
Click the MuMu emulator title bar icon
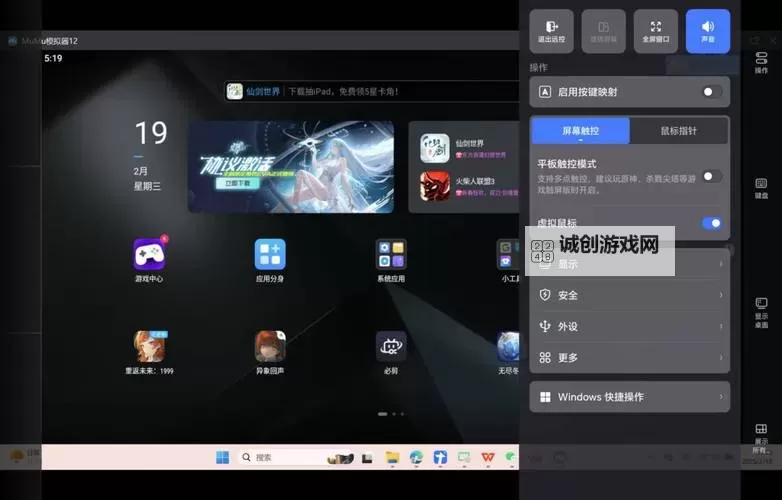[x=13, y=41]
